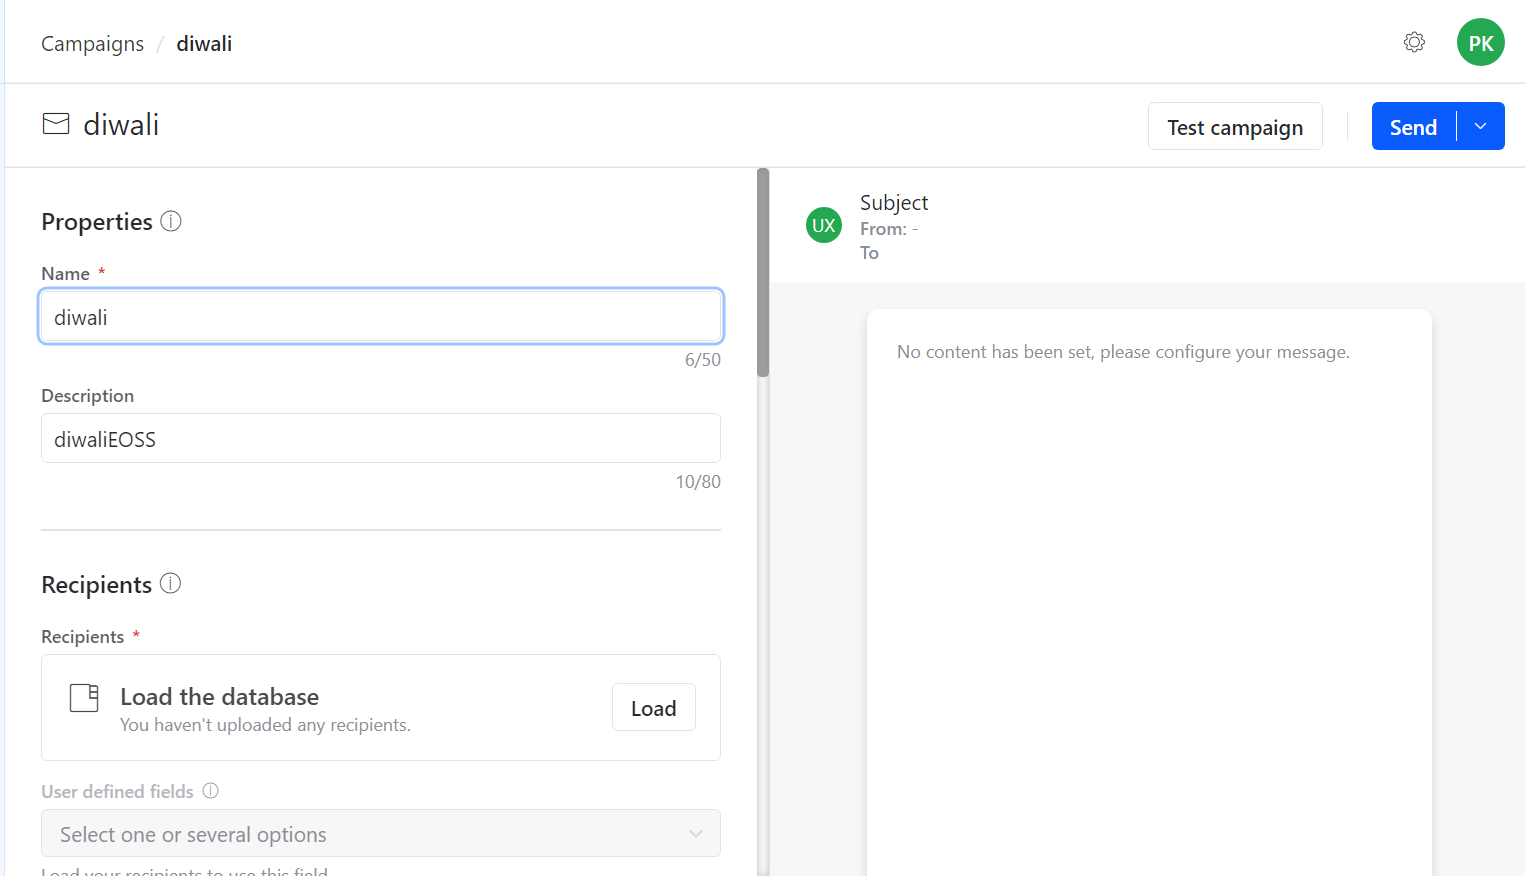Click Load to upload recipients
1525x876 pixels.
(654, 708)
